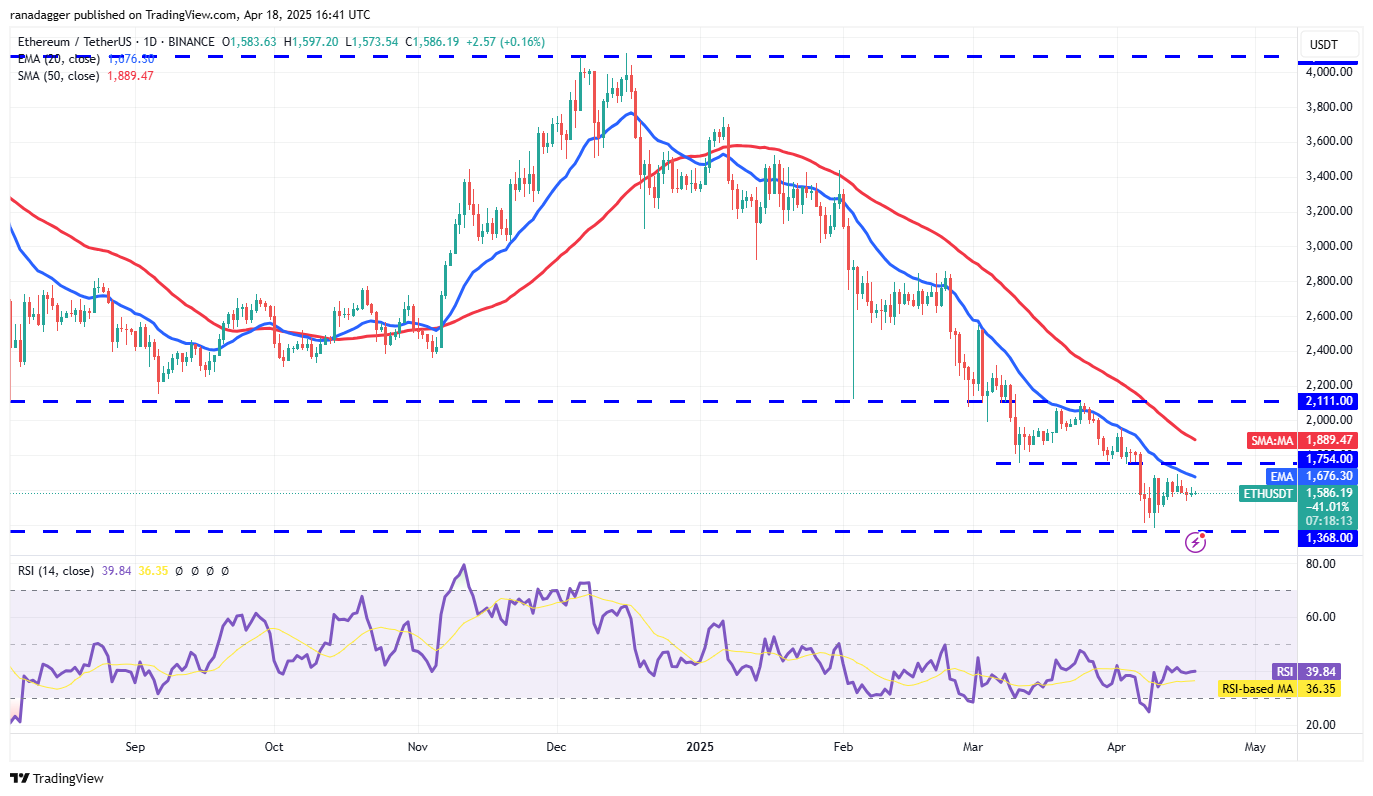Click the 1,368.00 support price flag
This screenshot has width=1373, height=796.
point(1328,538)
